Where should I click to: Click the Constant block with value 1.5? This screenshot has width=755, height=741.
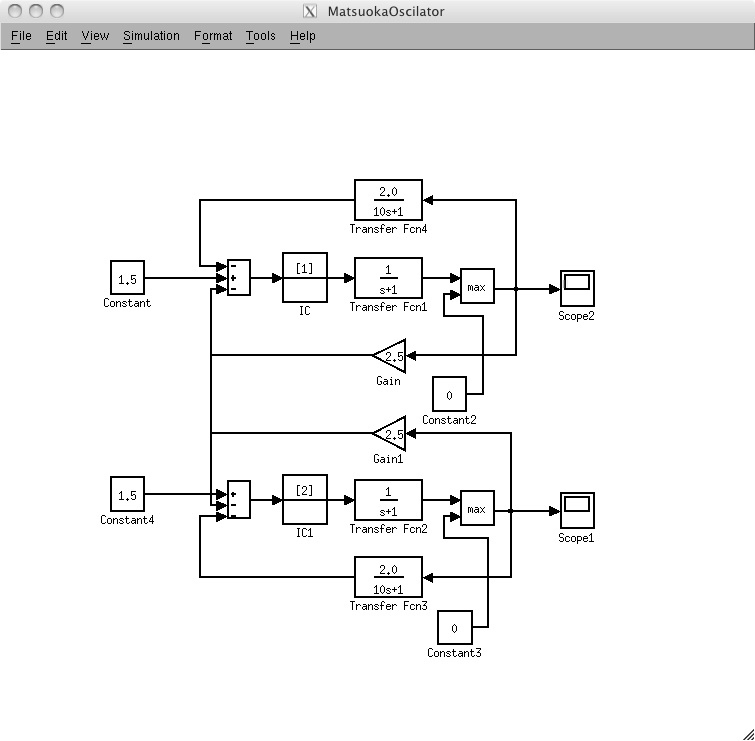[x=127, y=278]
